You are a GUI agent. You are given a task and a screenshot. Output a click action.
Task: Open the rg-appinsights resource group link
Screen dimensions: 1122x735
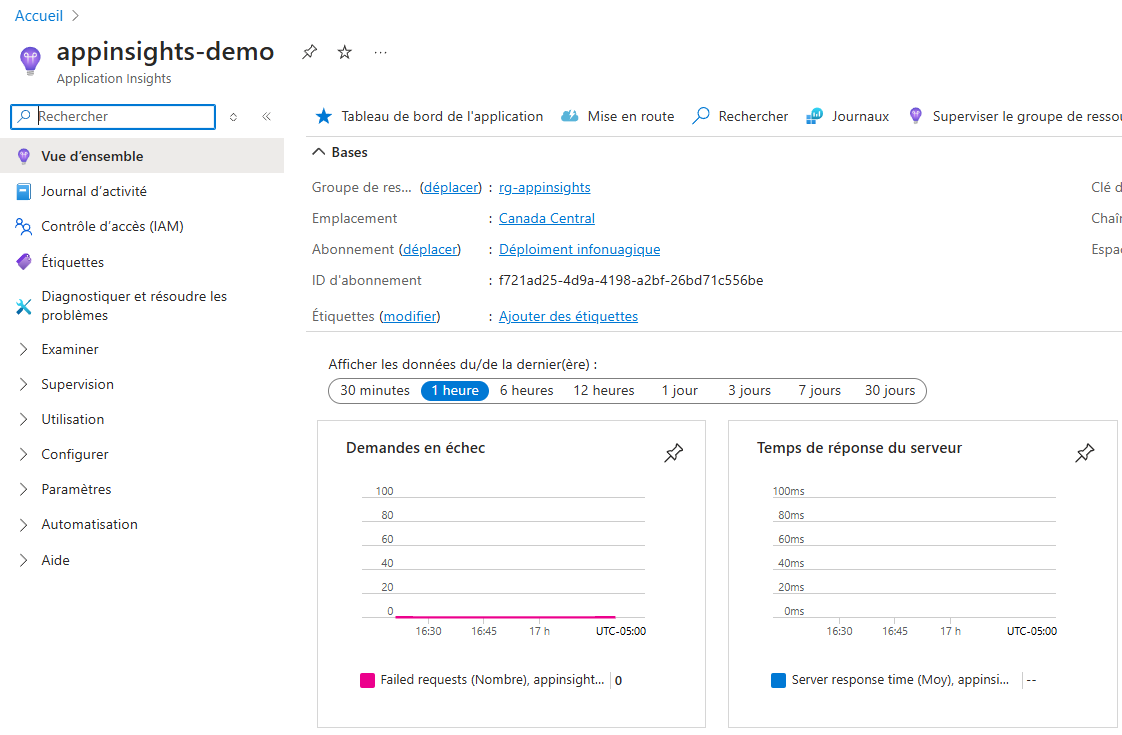click(545, 187)
